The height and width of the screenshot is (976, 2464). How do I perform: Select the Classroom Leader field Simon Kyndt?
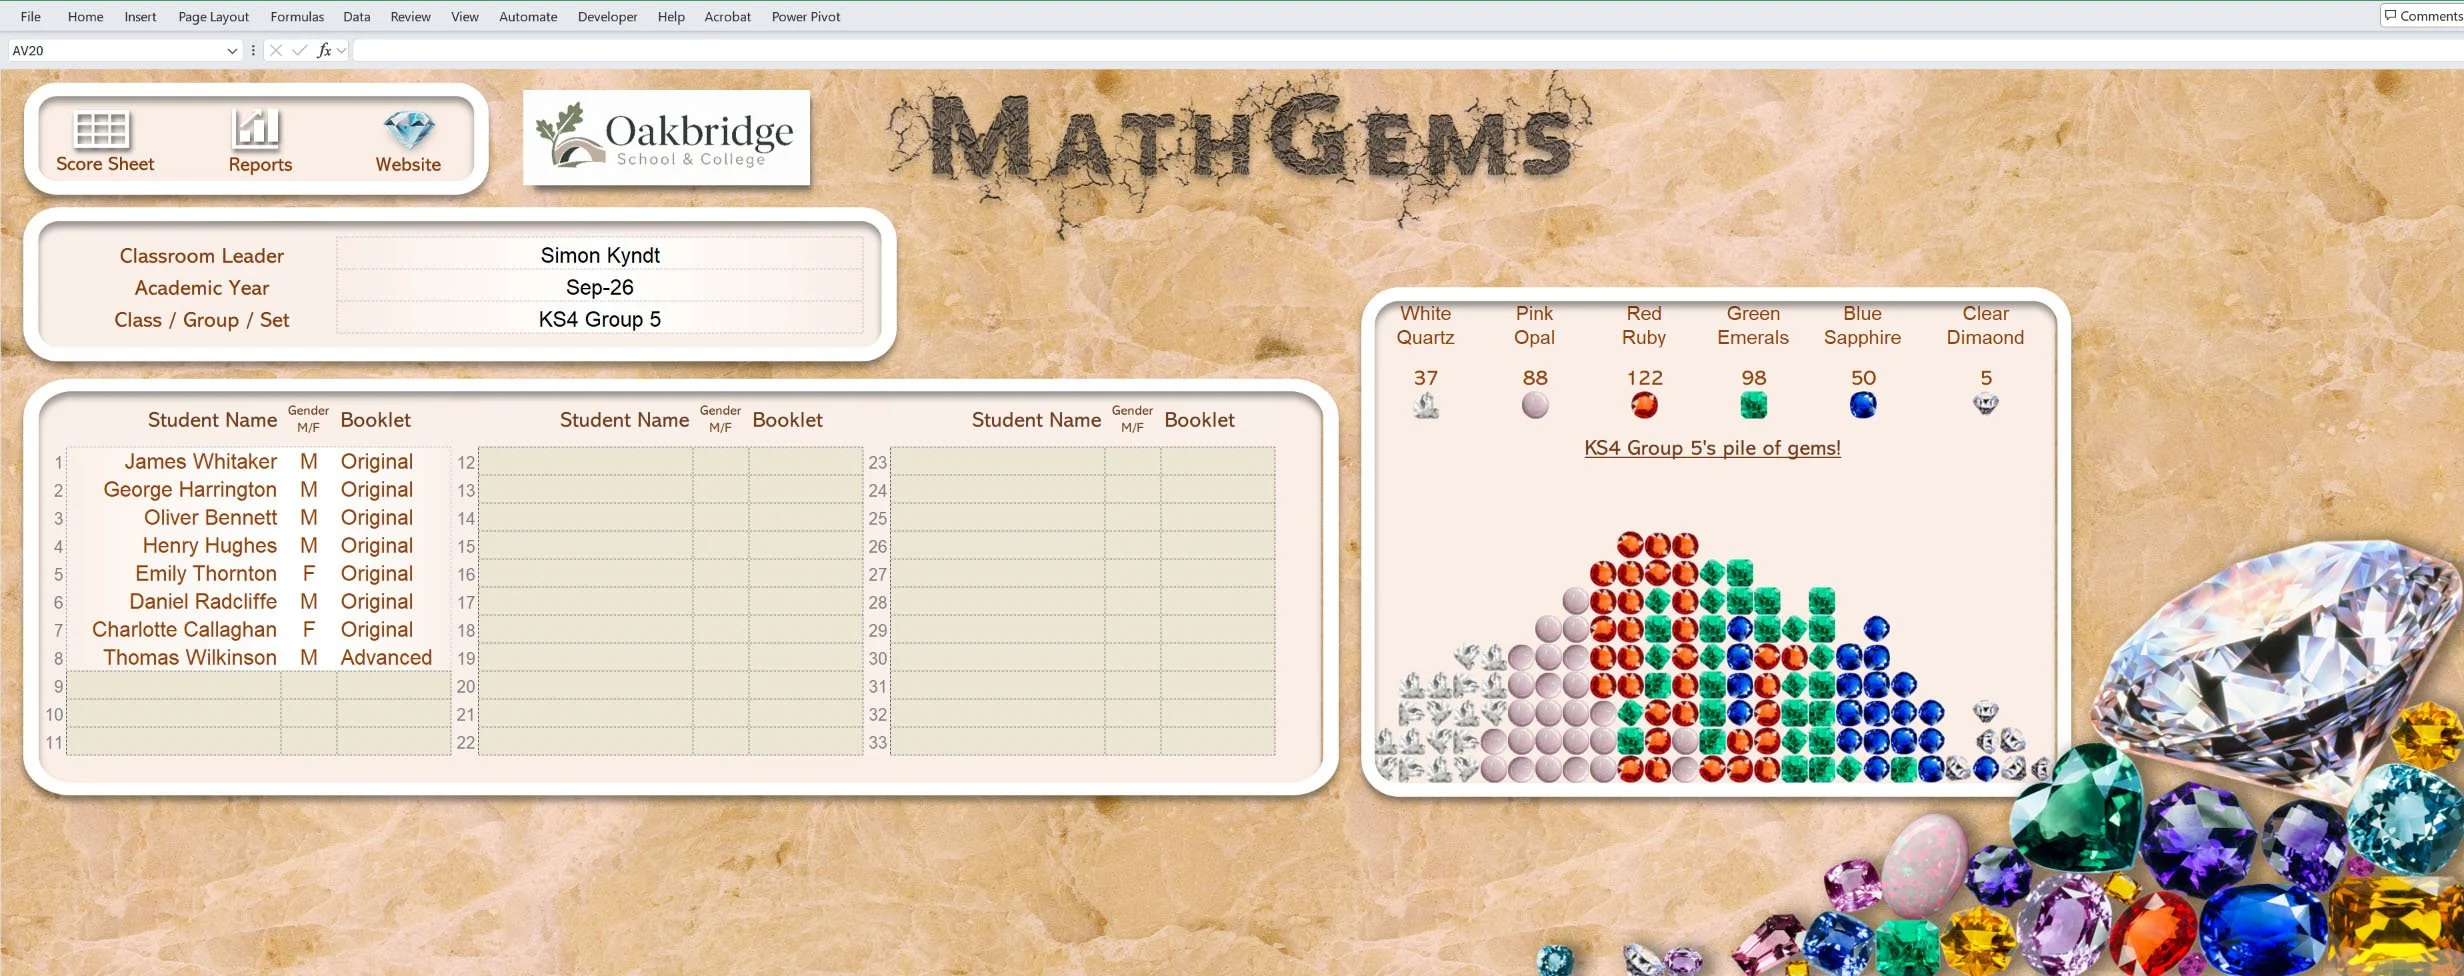[x=600, y=255]
